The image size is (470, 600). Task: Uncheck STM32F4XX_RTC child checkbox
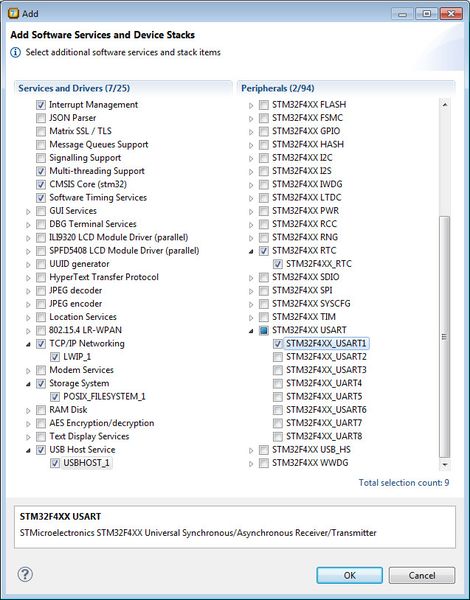(x=278, y=264)
